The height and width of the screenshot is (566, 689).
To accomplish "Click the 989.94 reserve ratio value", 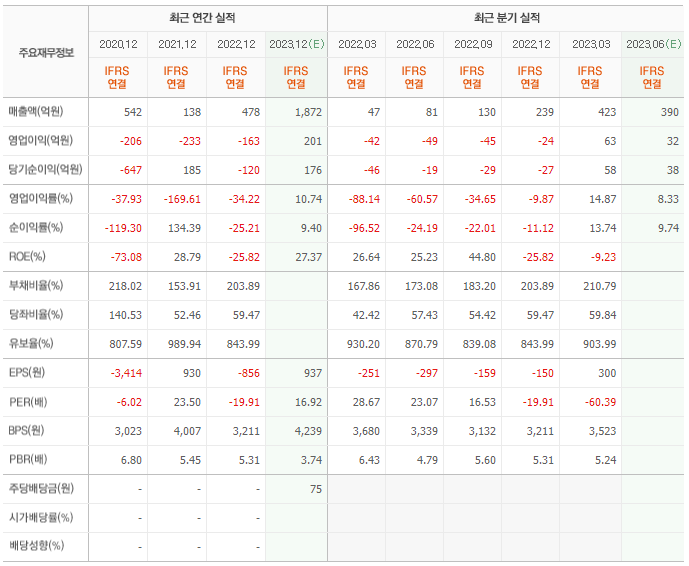I will coord(185,345).
